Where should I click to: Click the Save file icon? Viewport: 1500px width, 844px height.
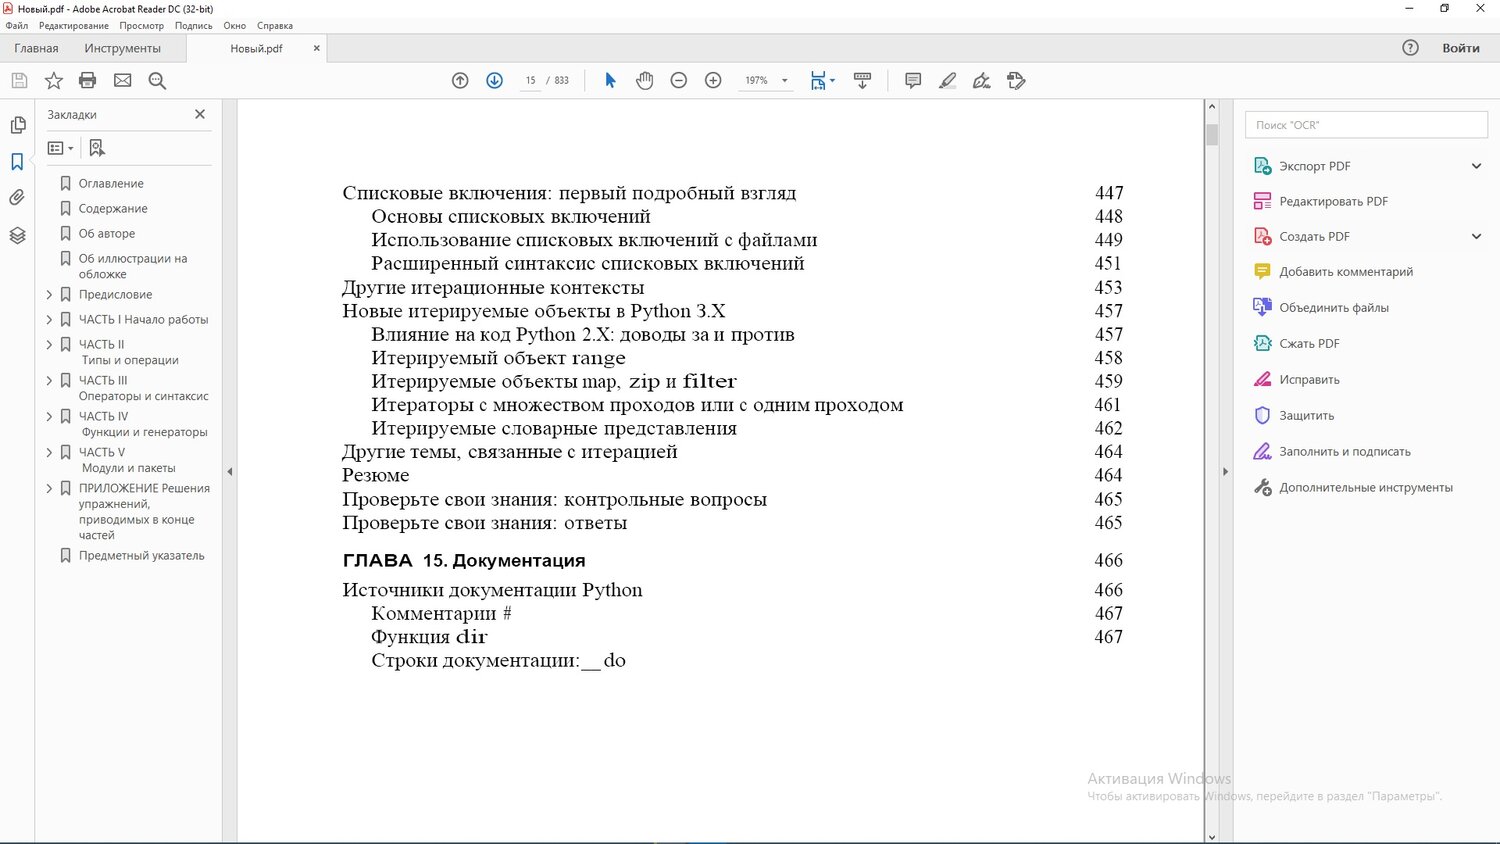coord(19,81)
